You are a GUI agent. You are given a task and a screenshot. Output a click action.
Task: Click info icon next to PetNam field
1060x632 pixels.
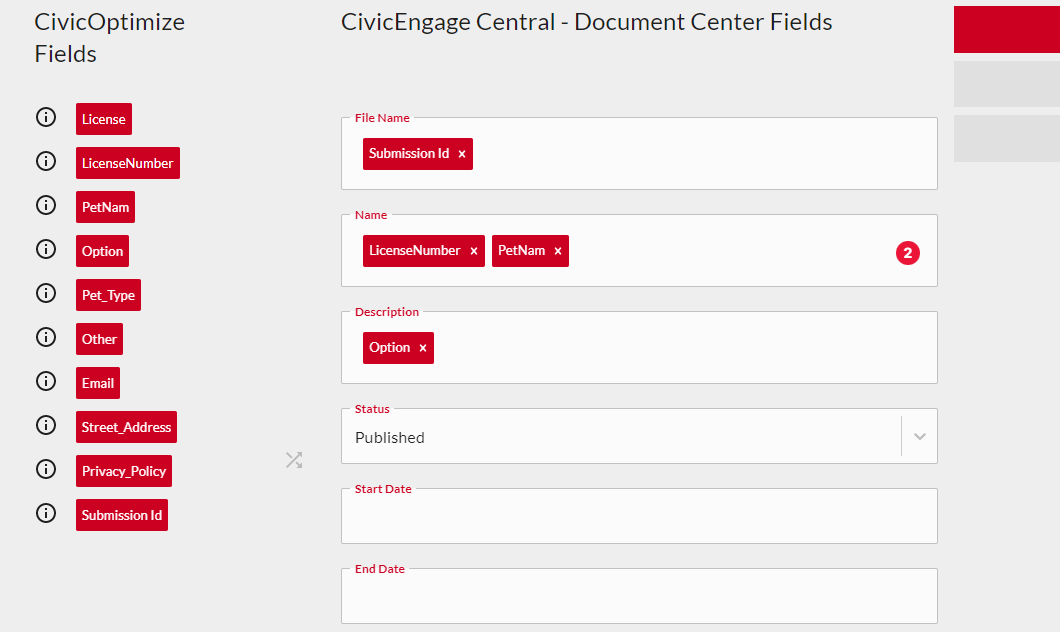[45, 205]
